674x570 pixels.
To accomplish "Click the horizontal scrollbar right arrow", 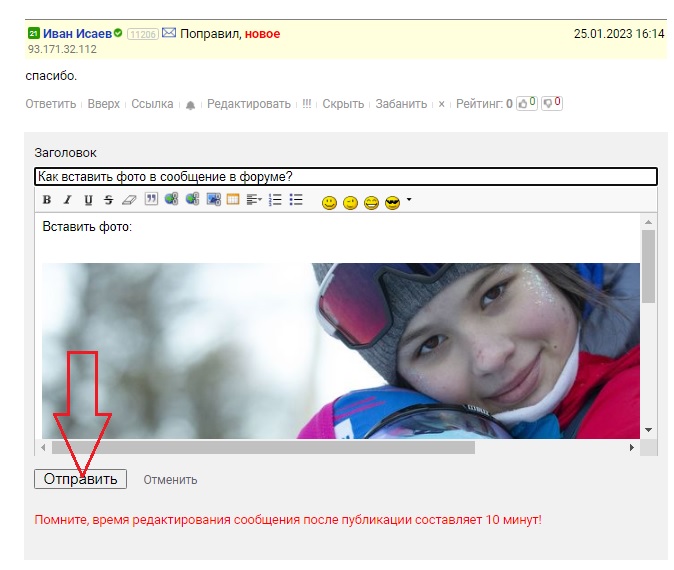I will pyautogui.click(x=631, y=447).
